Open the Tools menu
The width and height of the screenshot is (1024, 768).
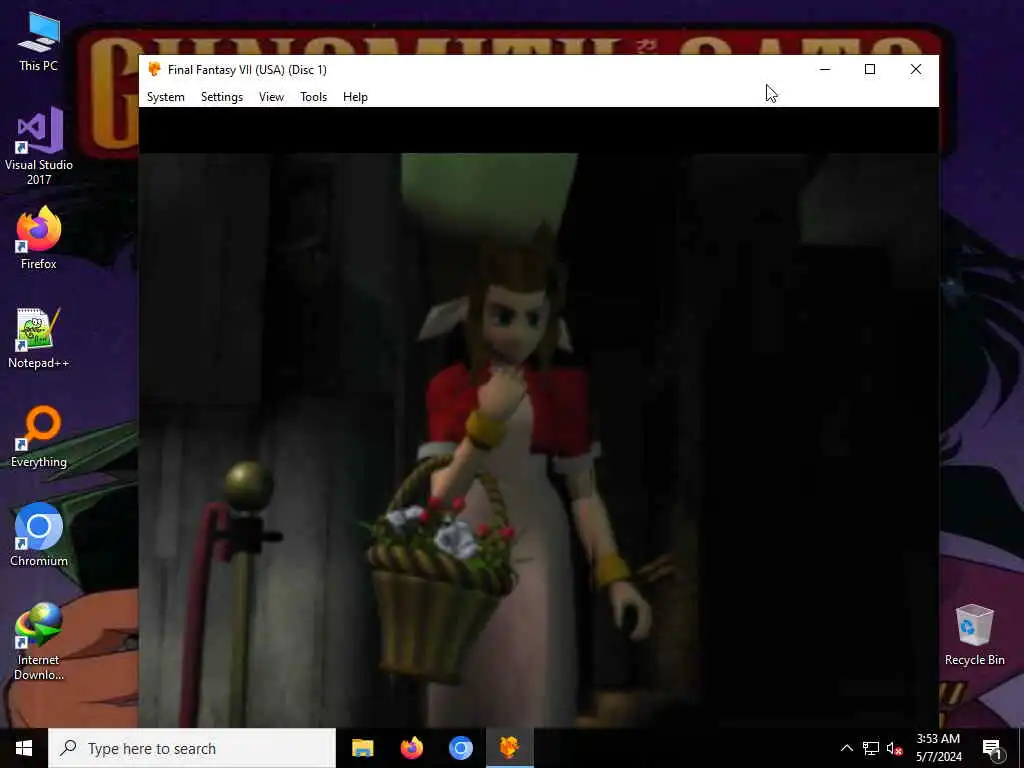[x=313, y=97]
